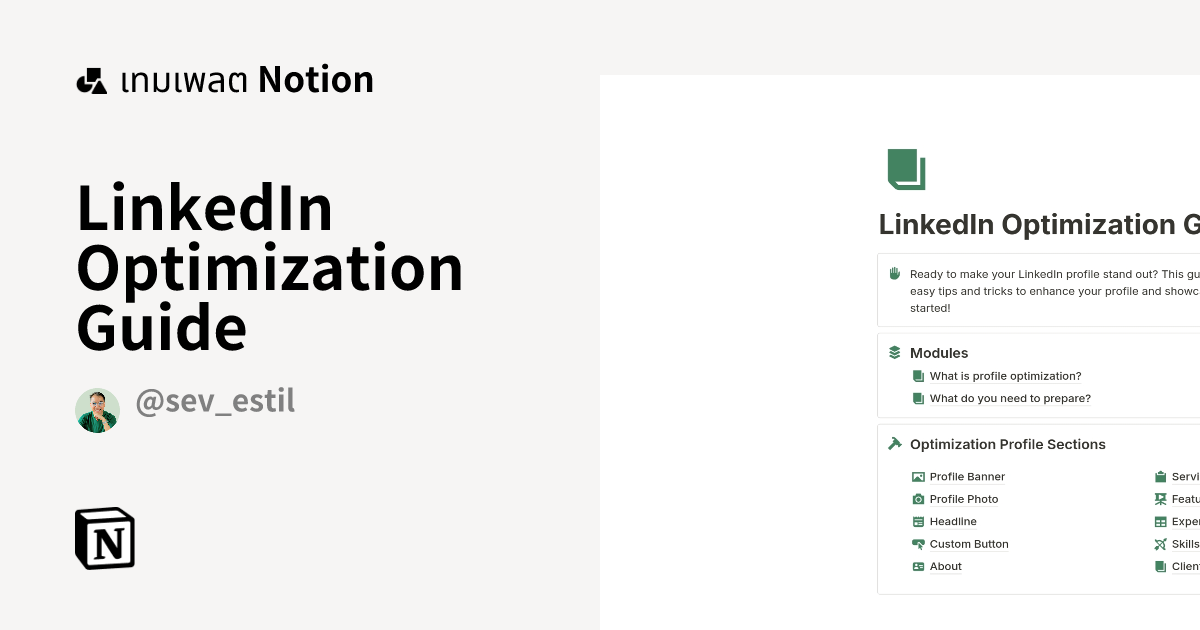Click the stacked layers icon beside Modules

point(893,352)
